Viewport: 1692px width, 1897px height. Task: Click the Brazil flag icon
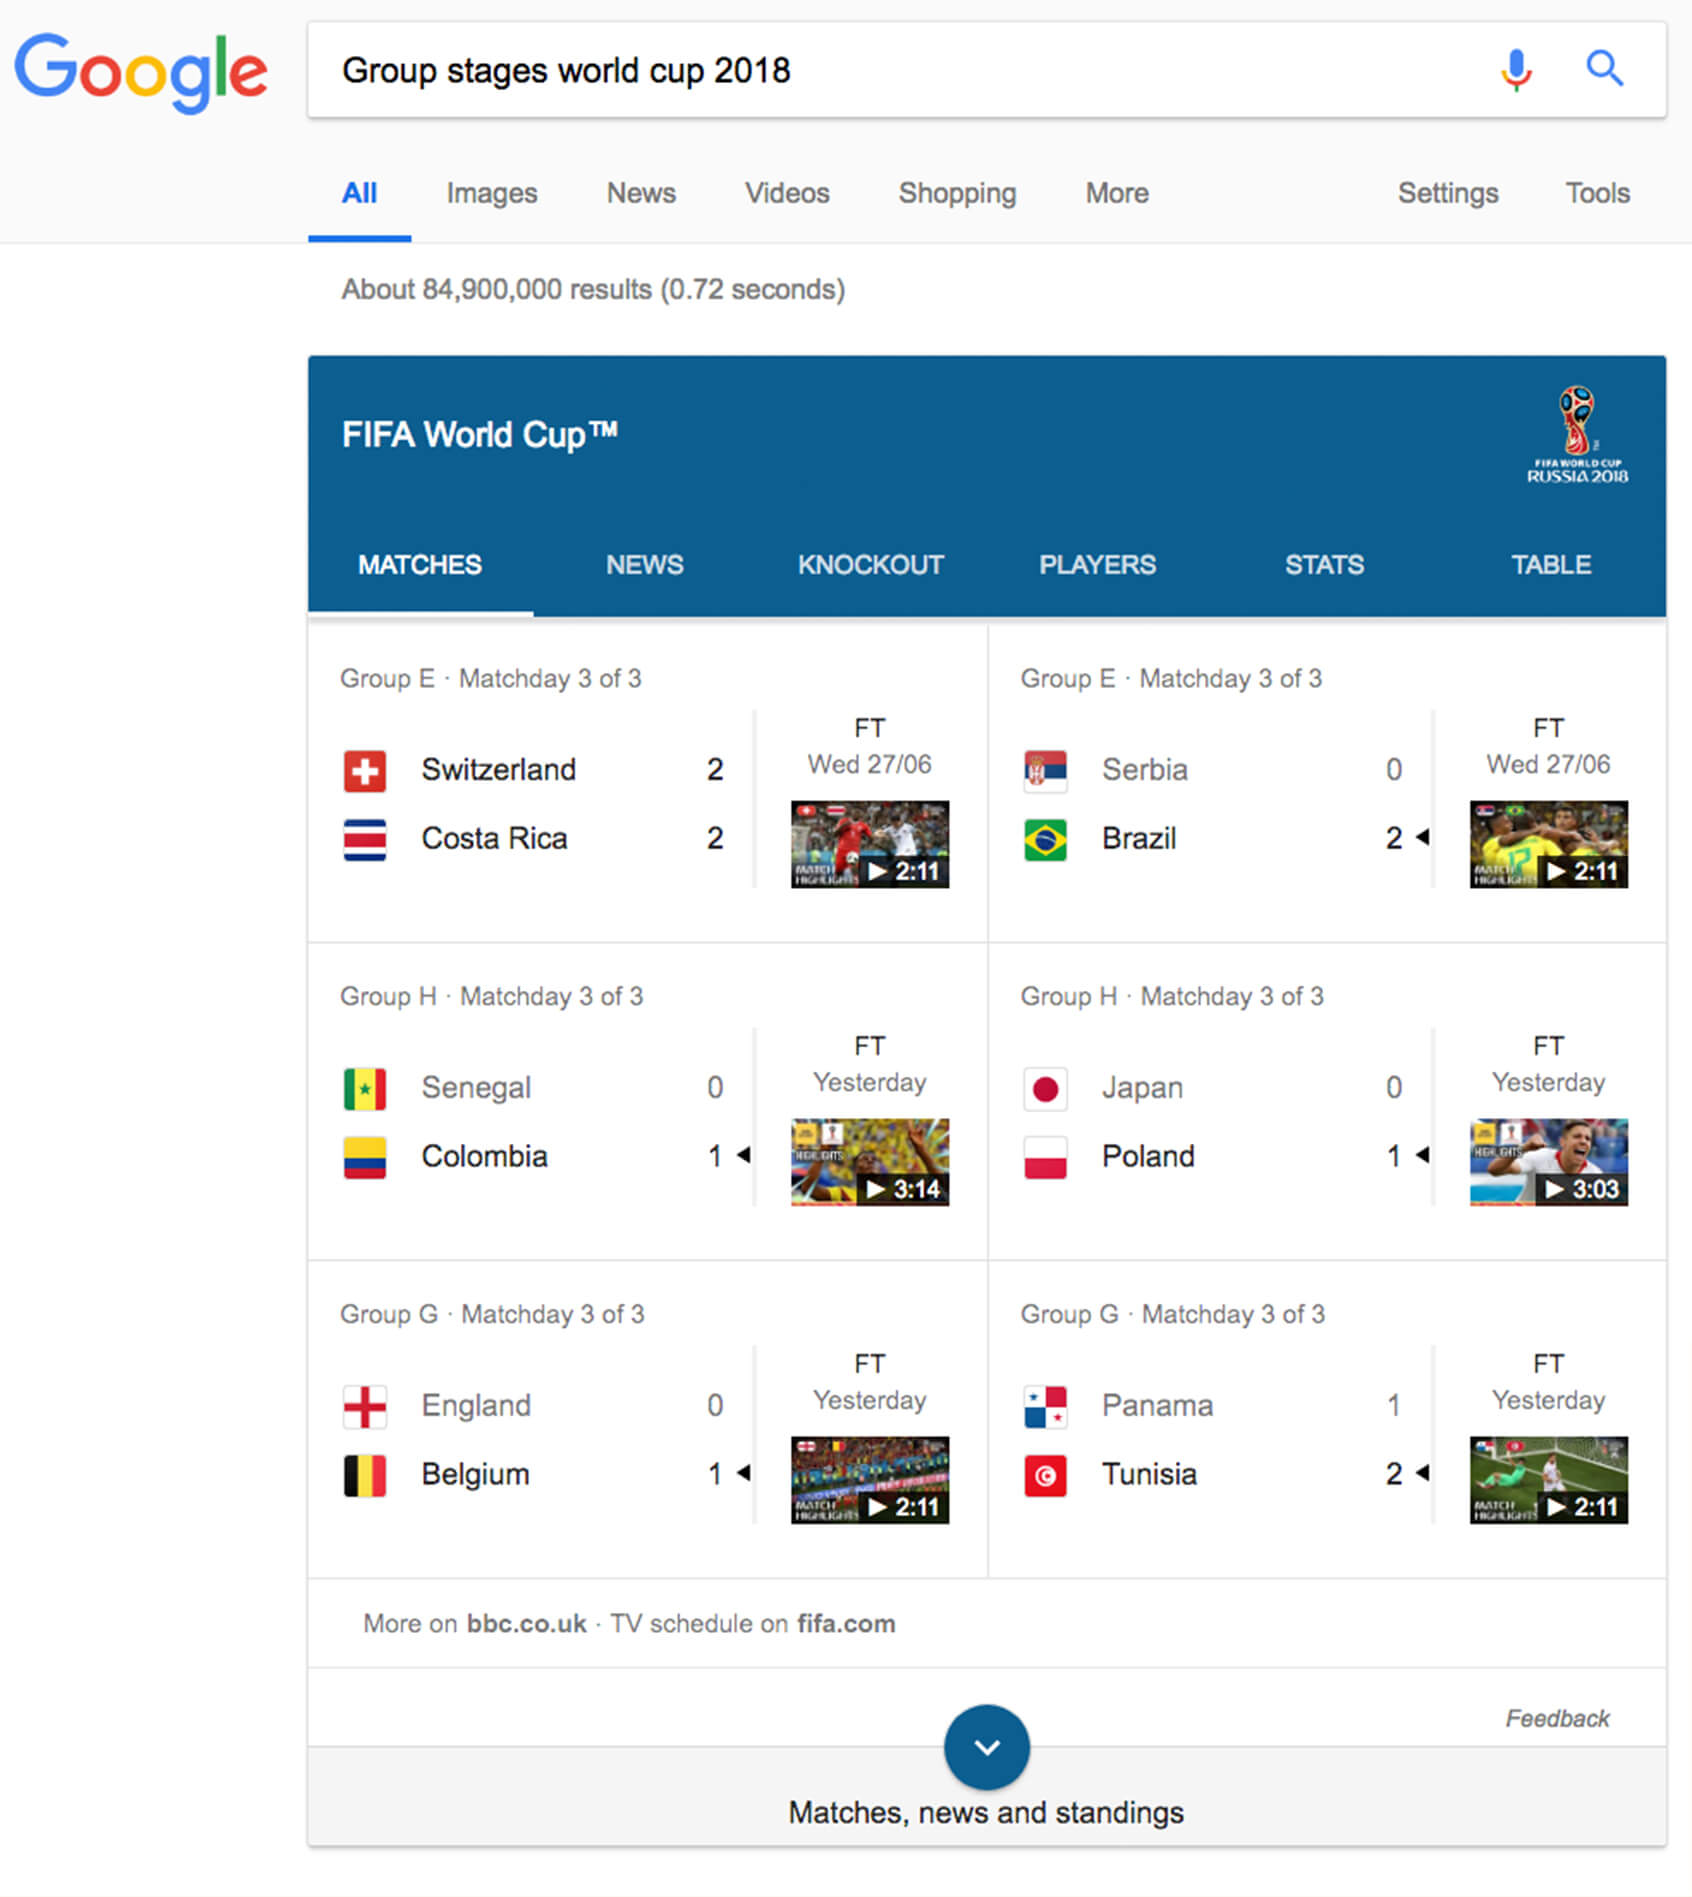(1045, 839)
